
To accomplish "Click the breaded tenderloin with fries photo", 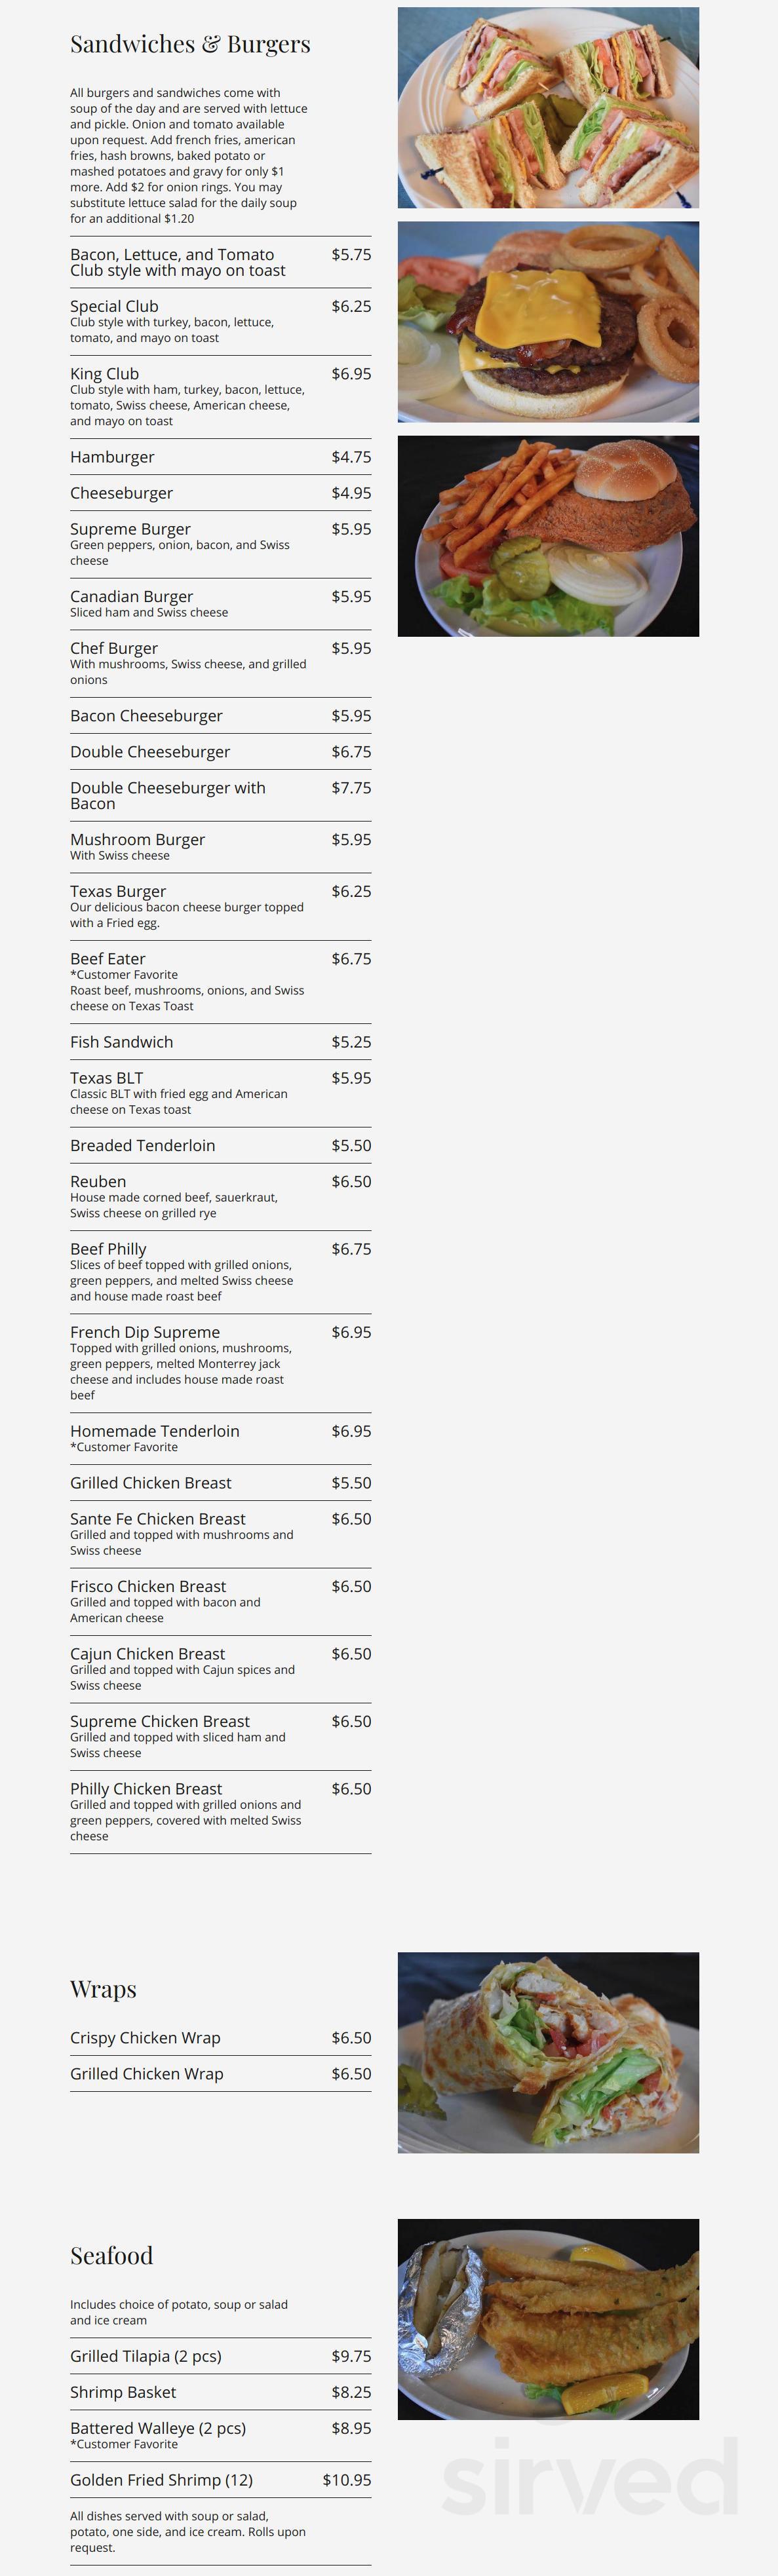I will click(548, 536).
